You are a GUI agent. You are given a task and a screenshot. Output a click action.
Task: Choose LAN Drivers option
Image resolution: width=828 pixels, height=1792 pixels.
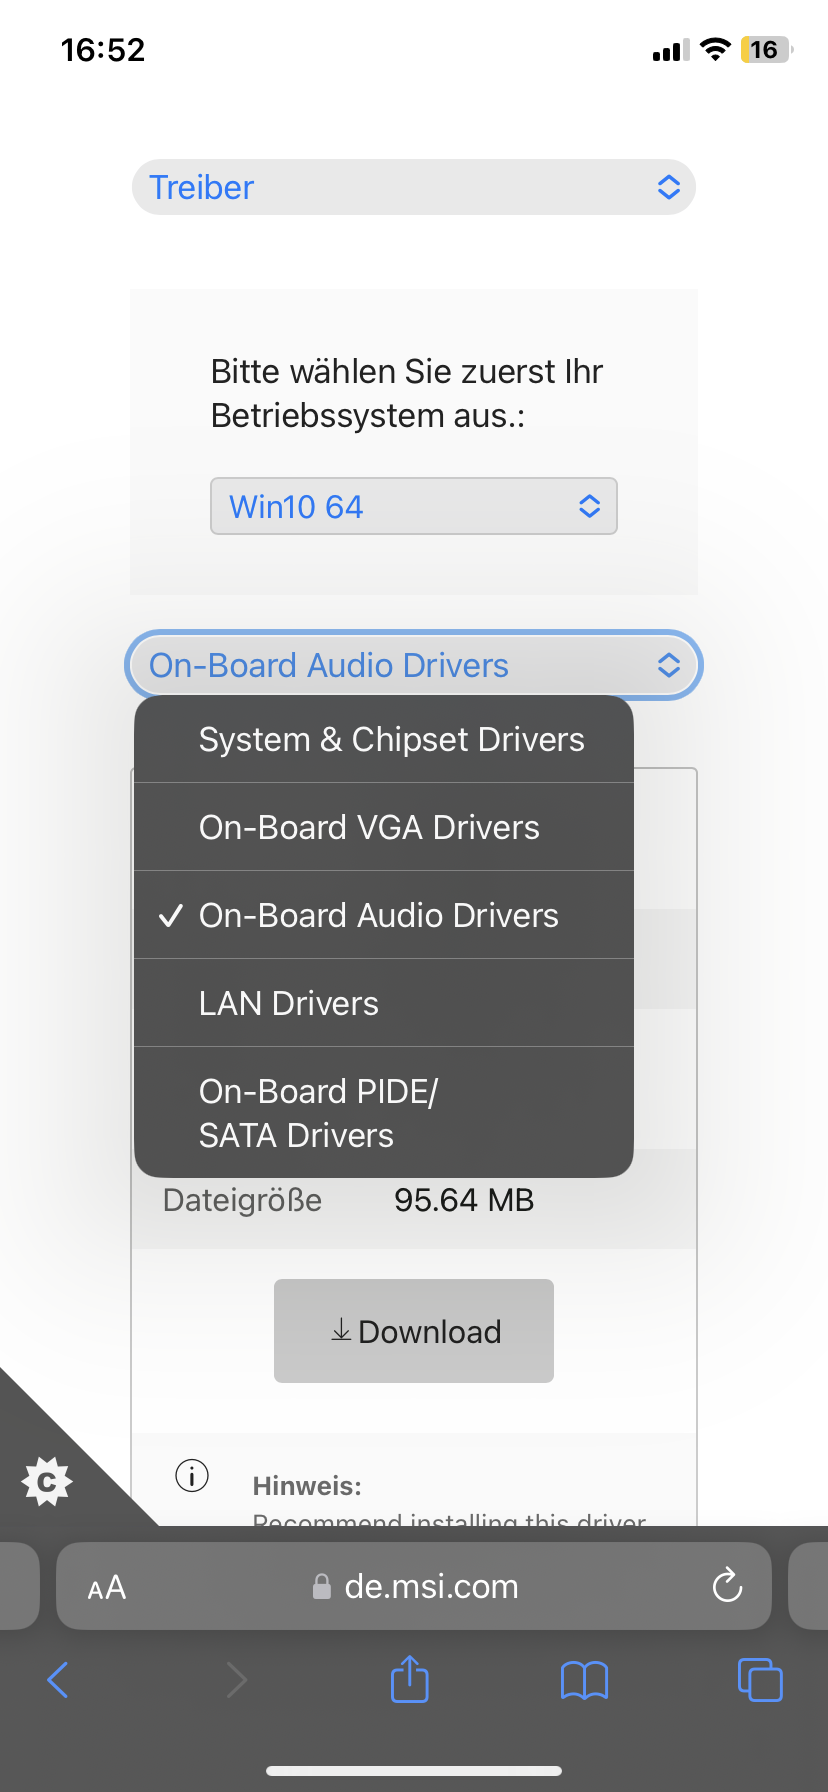click(x=384, y=1003)
